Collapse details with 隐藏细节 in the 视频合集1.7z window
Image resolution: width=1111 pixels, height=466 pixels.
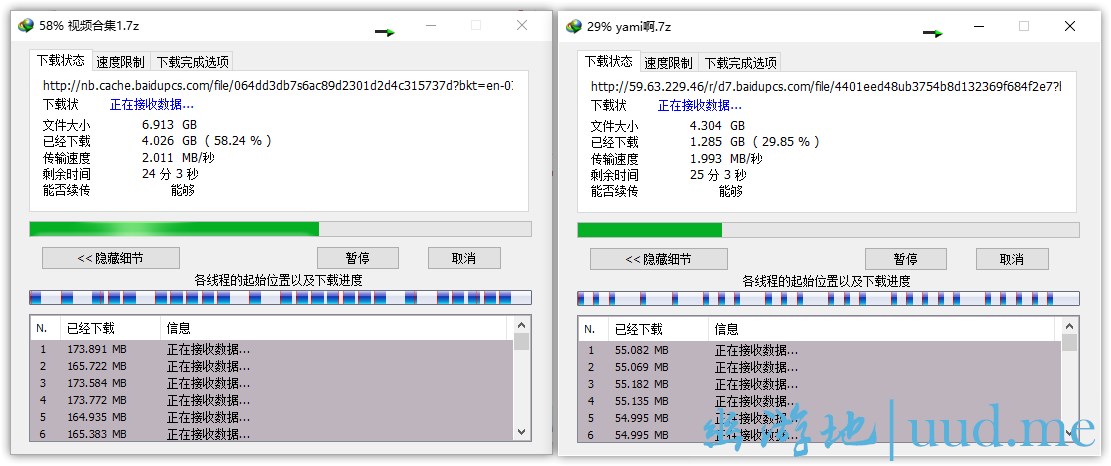pos(110,258)
